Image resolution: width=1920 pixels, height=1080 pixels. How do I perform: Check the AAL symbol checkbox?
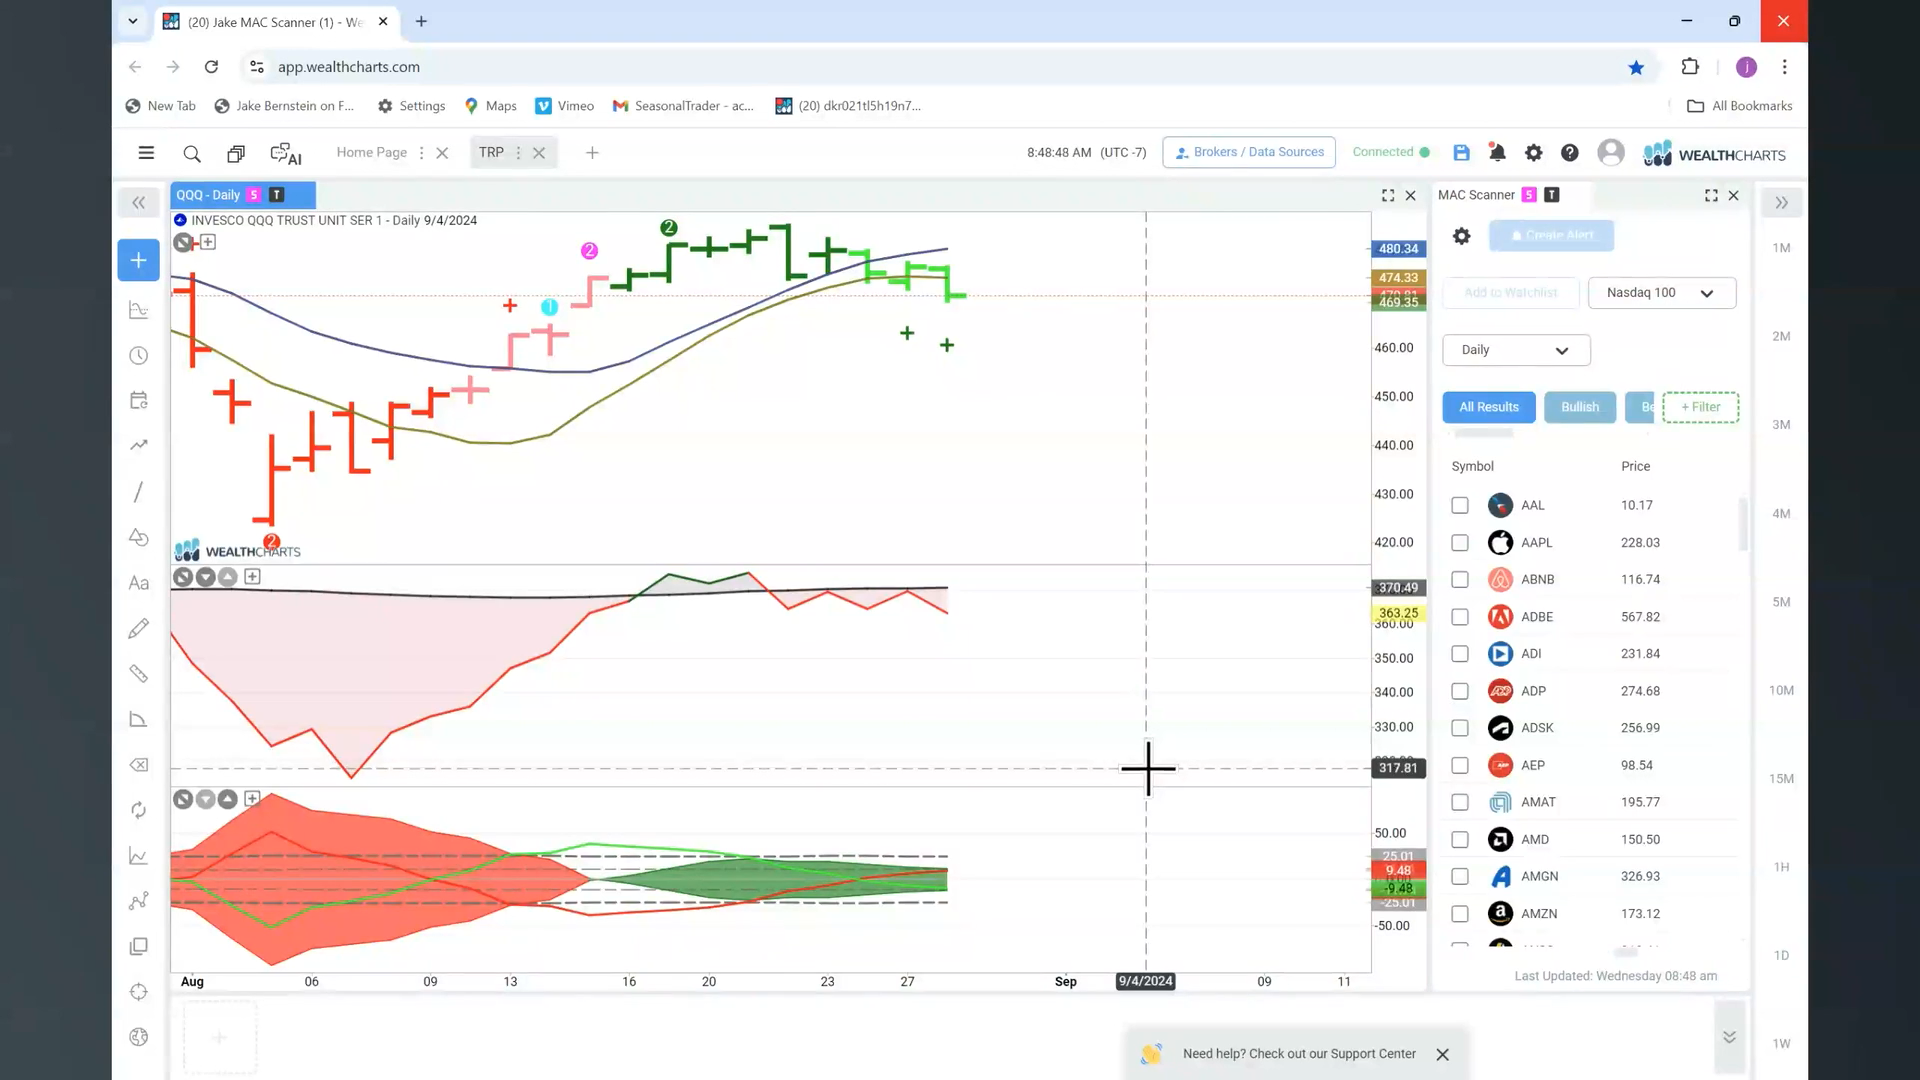click(x=1460, y=506)
